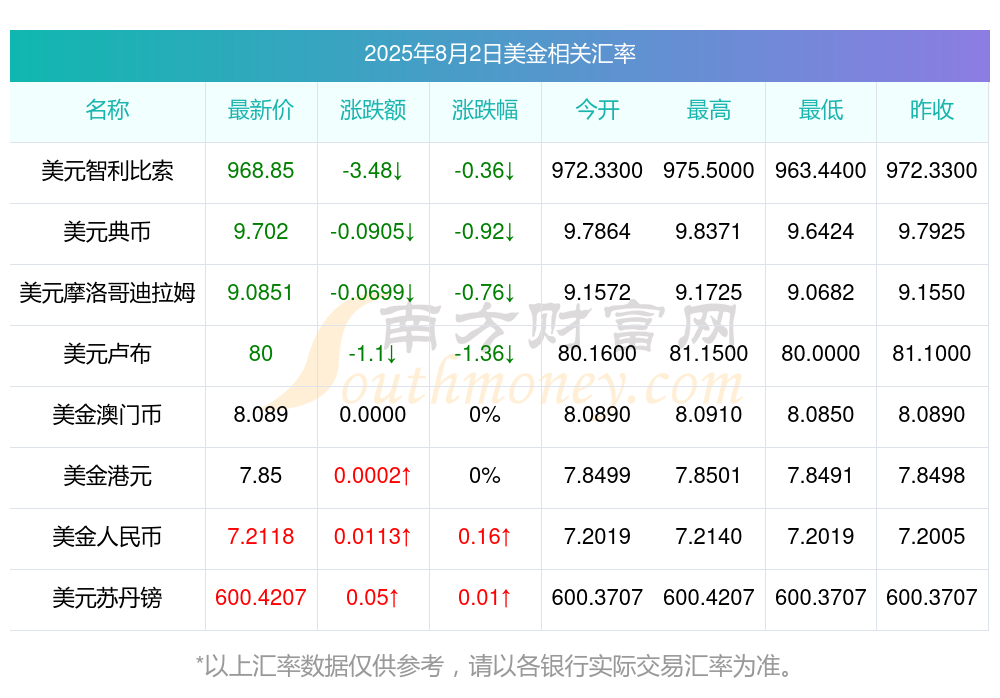Click the previous close 7.8498
The width and height of the screenshot is (1000, 698).
point(932,475)
